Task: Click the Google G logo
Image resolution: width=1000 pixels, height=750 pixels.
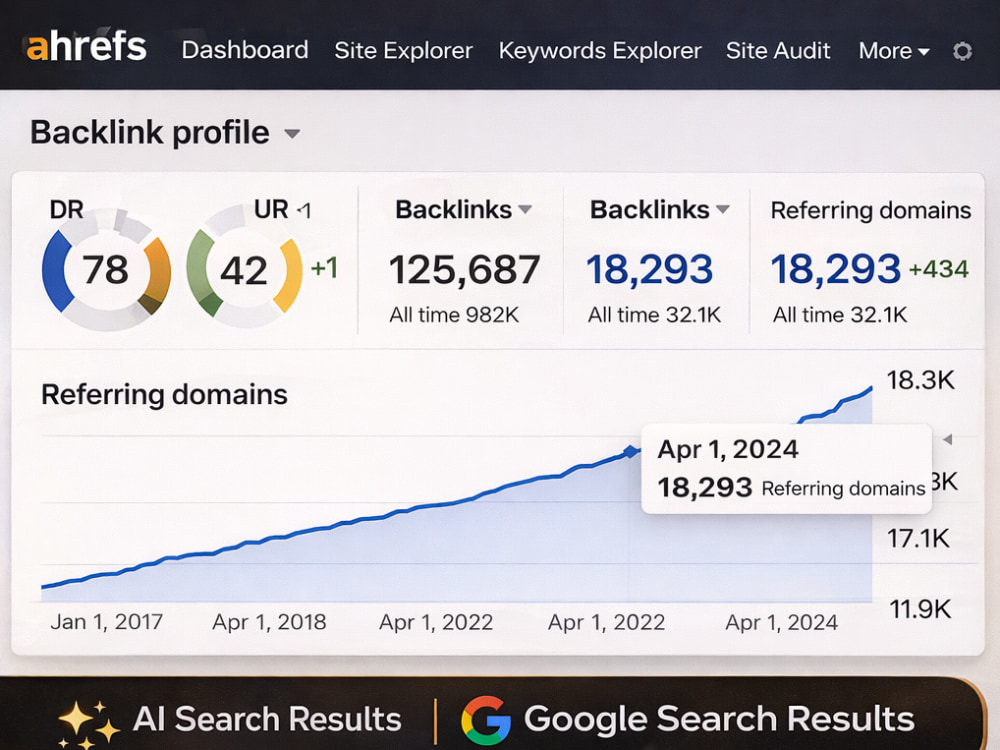Action: pos(486,721)
